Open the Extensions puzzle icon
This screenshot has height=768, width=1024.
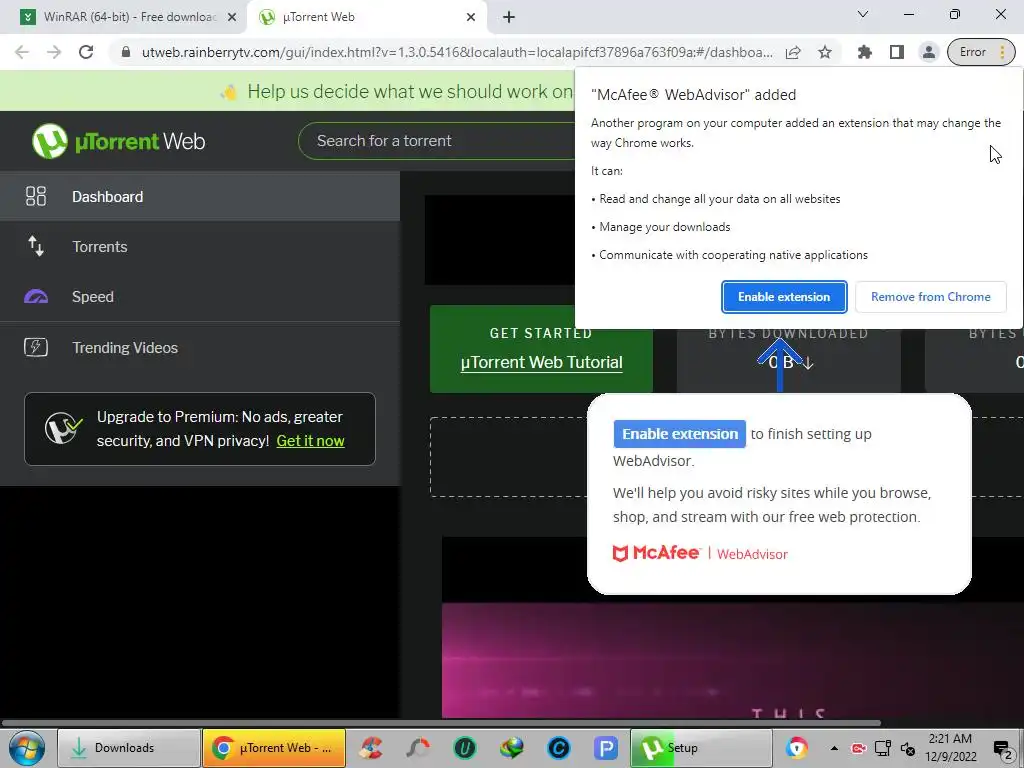click(865, 52)
